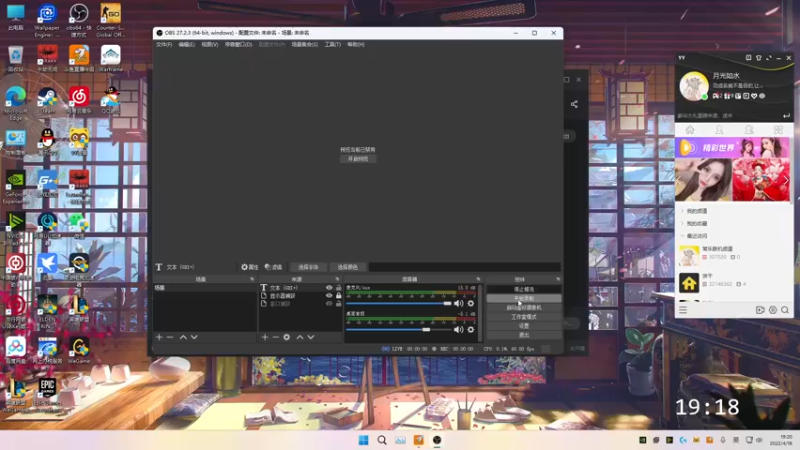Toggle visibility of 窗口捕获 source
The width and height of the screenshot is (800, 450).
point(329,304)
